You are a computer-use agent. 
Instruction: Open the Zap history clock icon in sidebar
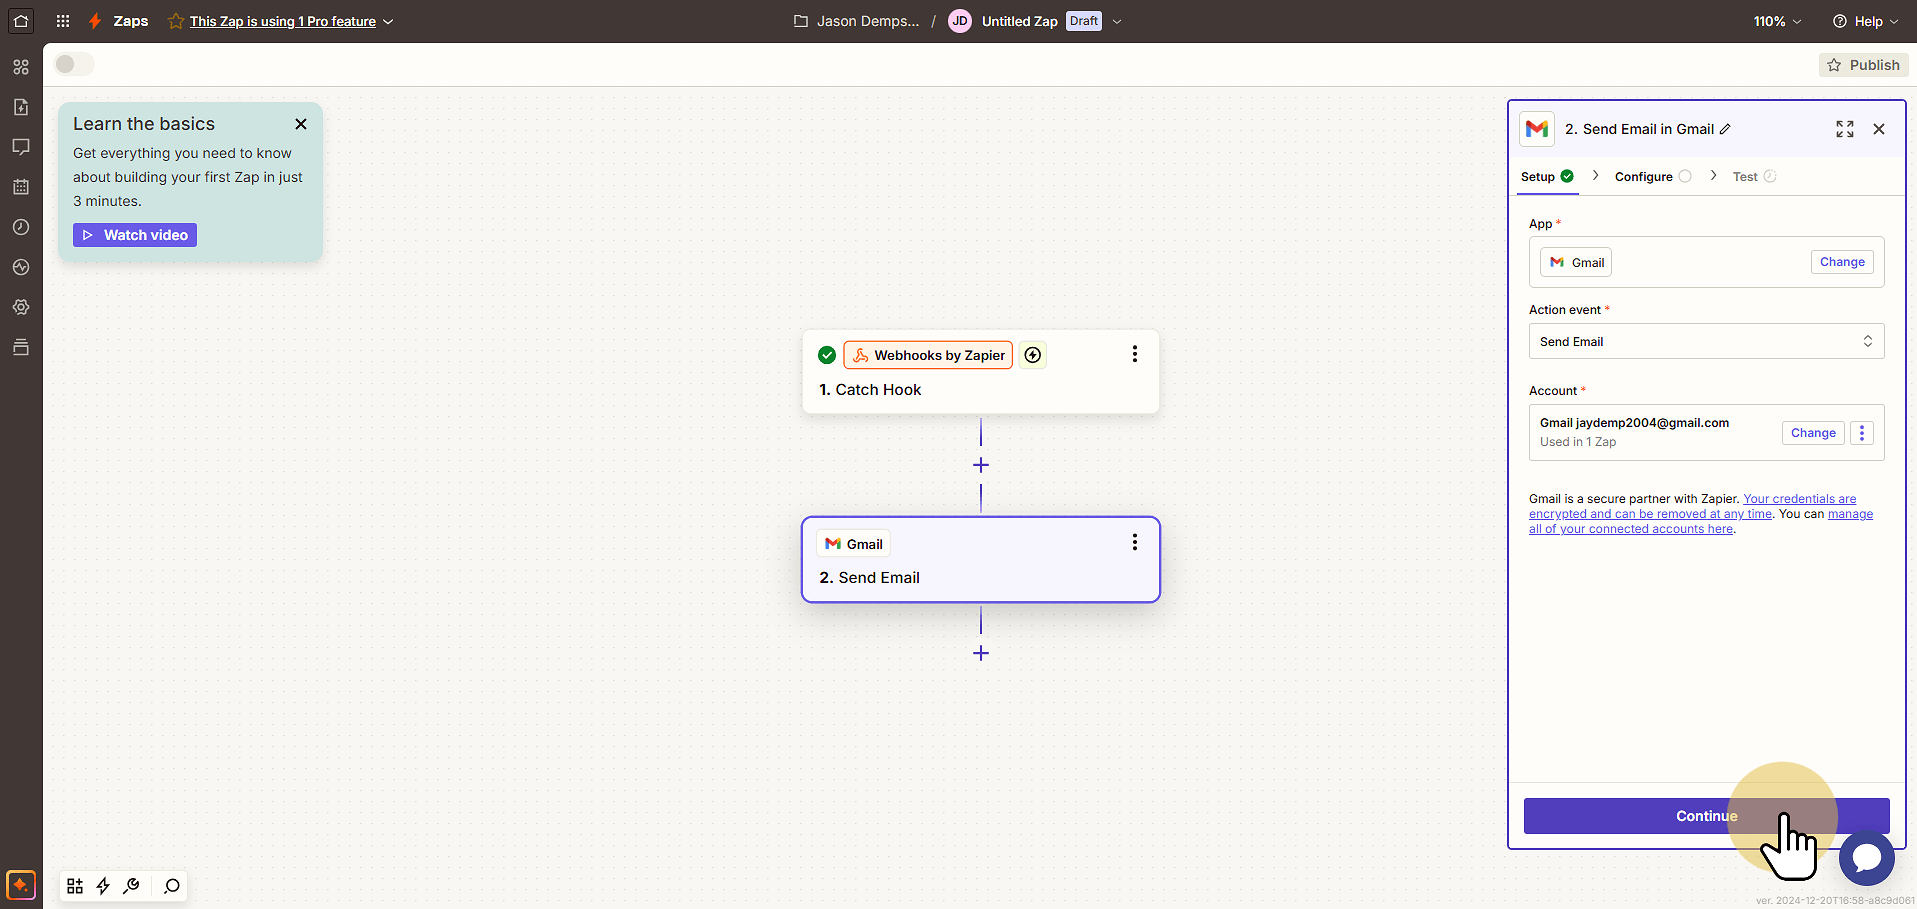[21, 227]
